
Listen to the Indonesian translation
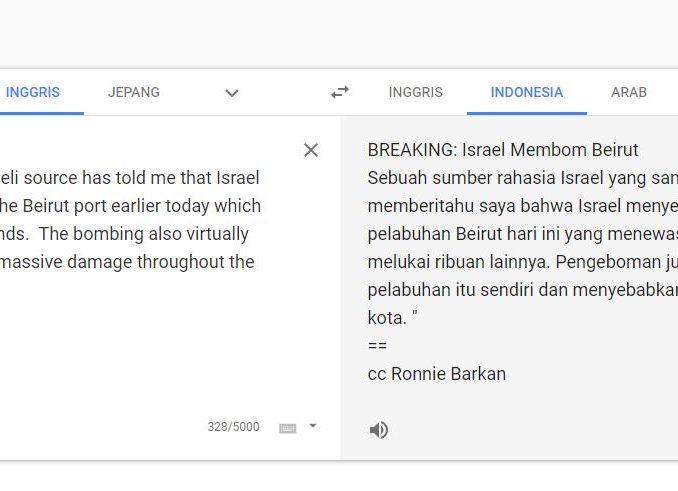pos(378,430)
